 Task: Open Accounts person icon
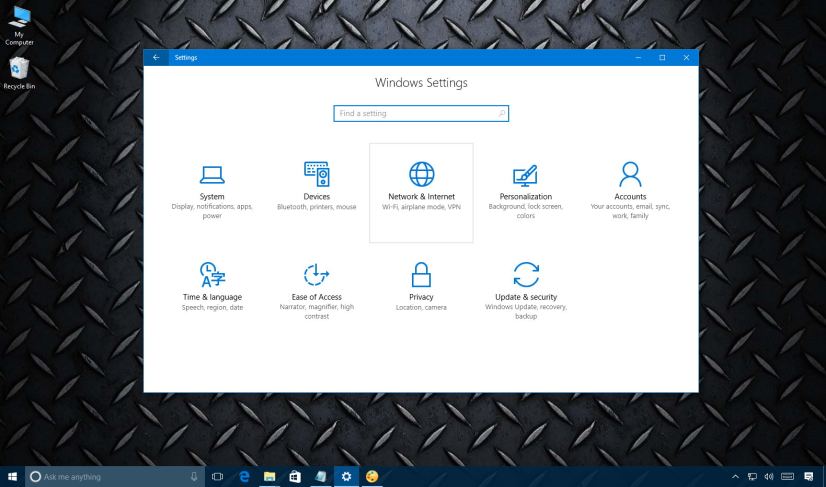[x=630, y=174]
